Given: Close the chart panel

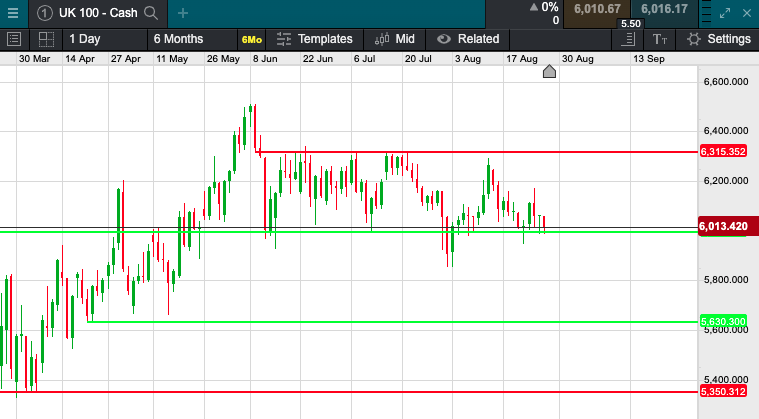Looking at the screenshot, I should (x=747, y=13).
